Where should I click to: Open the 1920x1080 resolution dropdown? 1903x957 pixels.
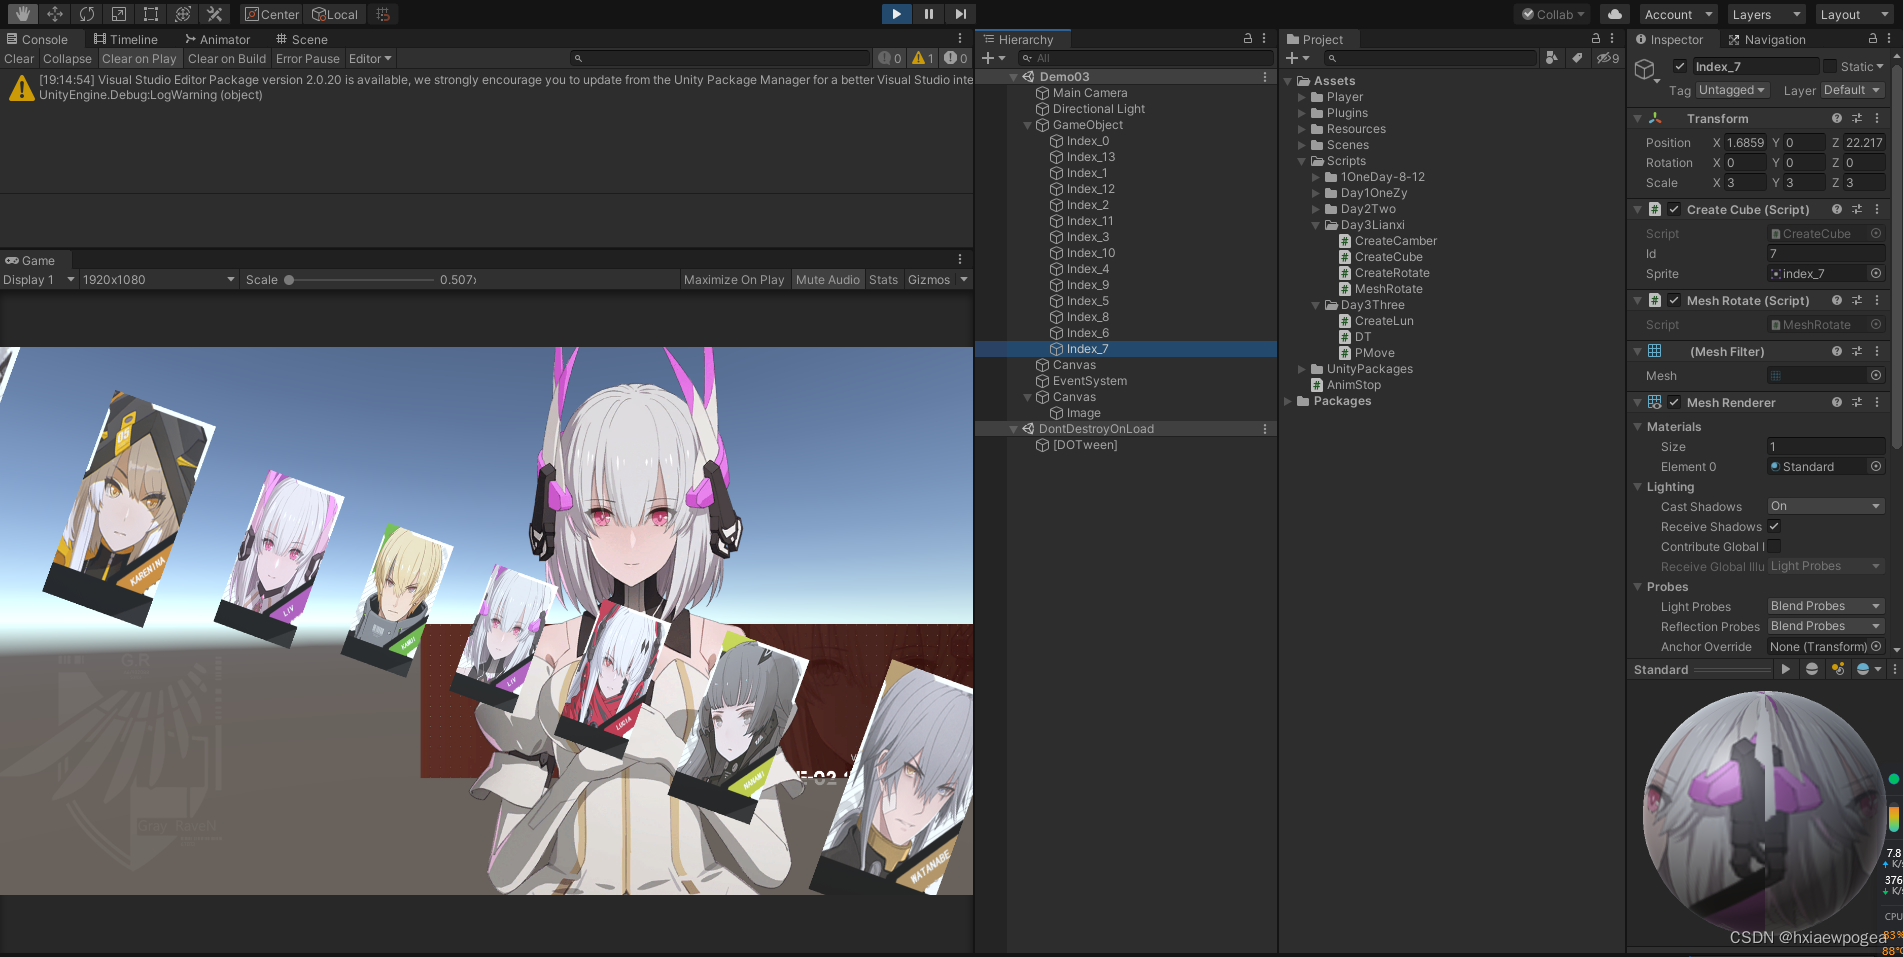(x=159, y=280)
